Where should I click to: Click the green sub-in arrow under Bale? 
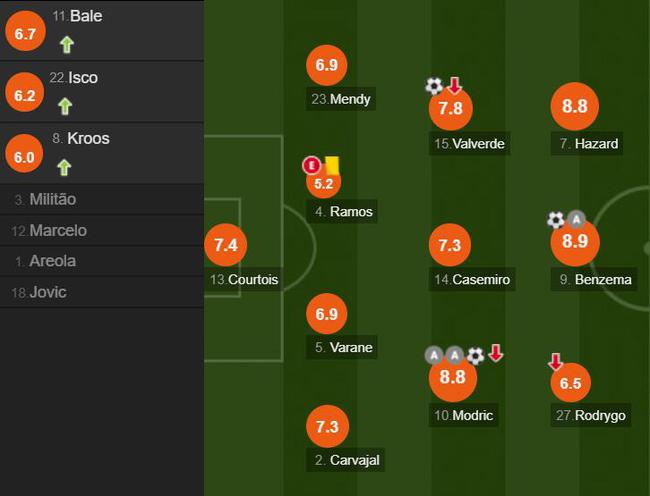(x=66, y=44)
